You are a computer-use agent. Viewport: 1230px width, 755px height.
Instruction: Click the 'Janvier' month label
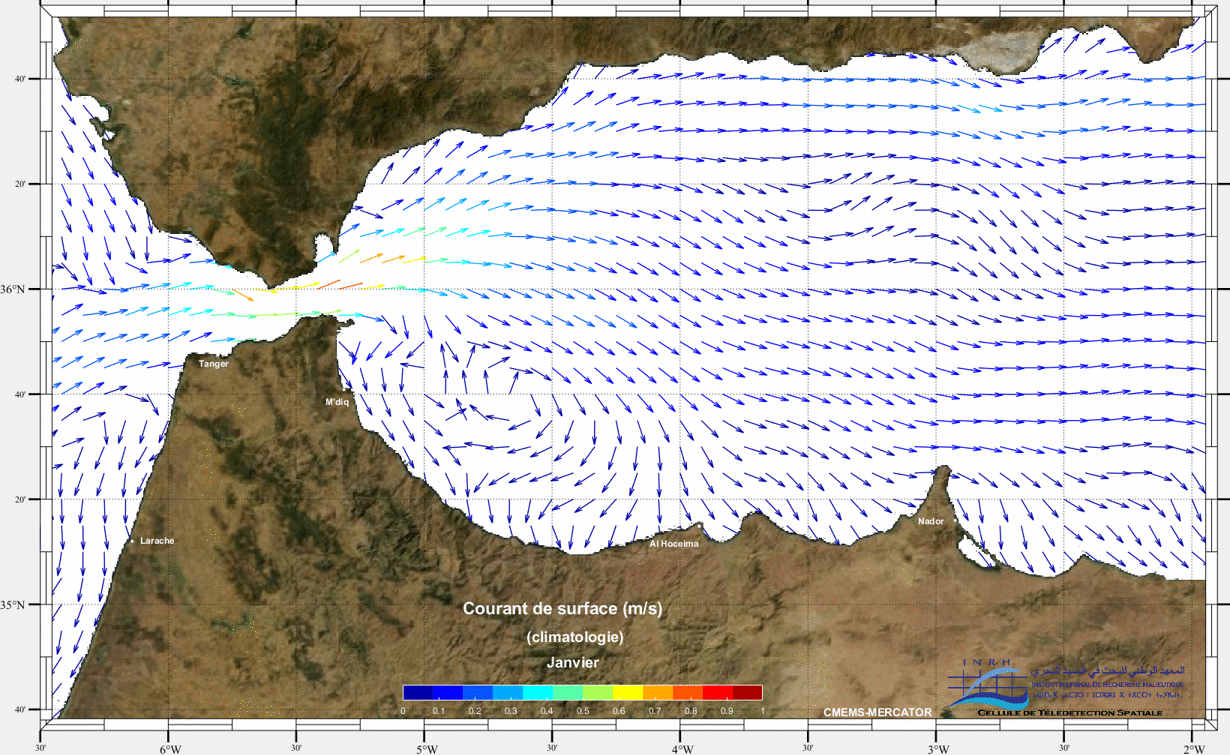tap(572, 662)
